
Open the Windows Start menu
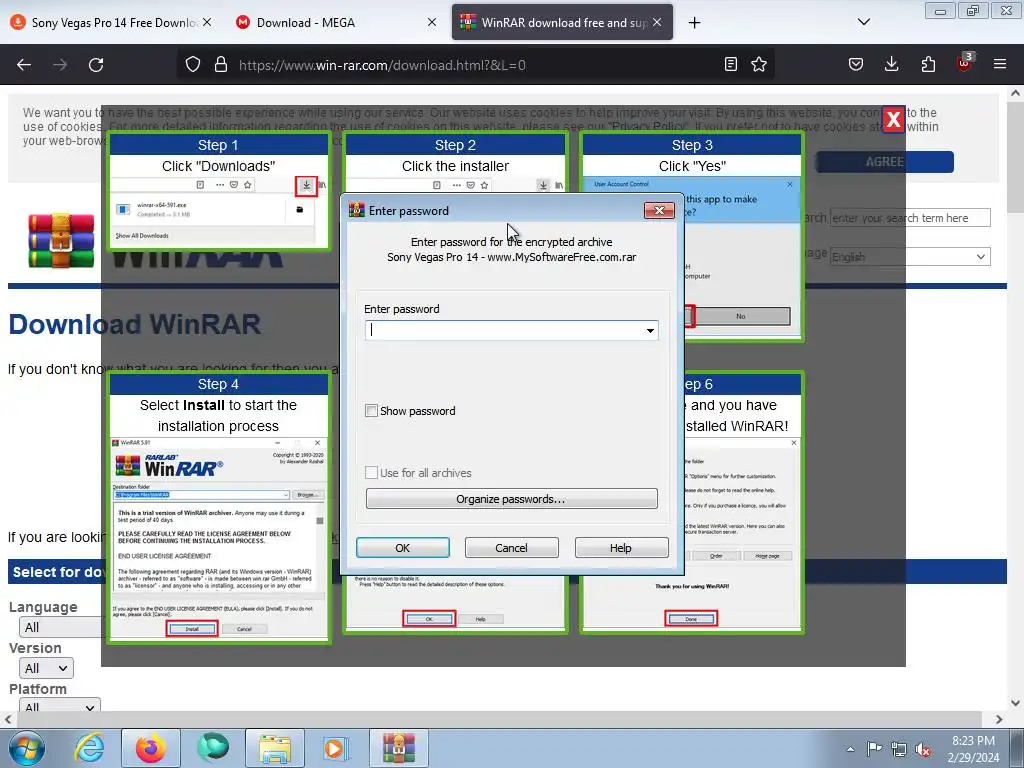point(26,748)
